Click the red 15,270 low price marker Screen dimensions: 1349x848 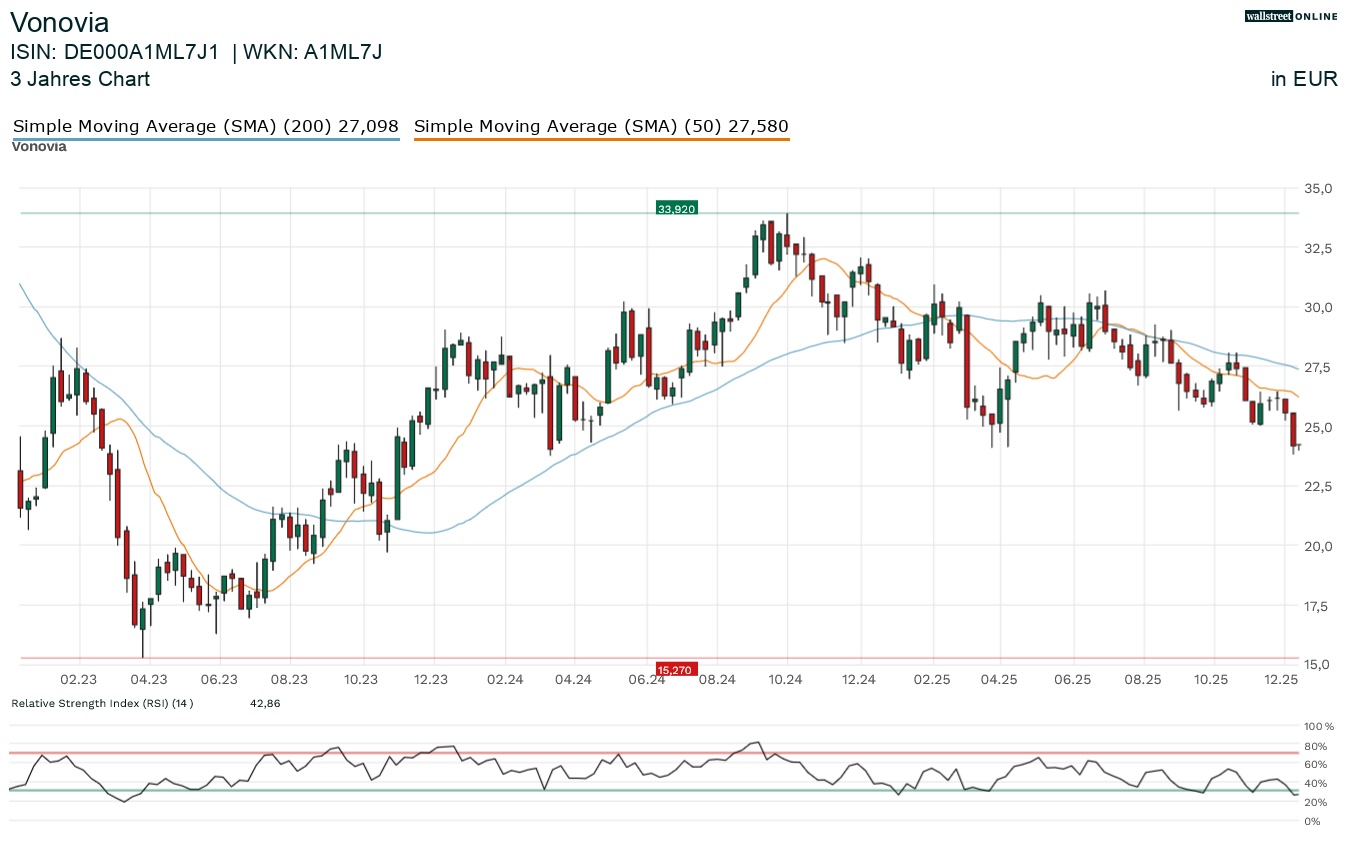tap(676, 669)
